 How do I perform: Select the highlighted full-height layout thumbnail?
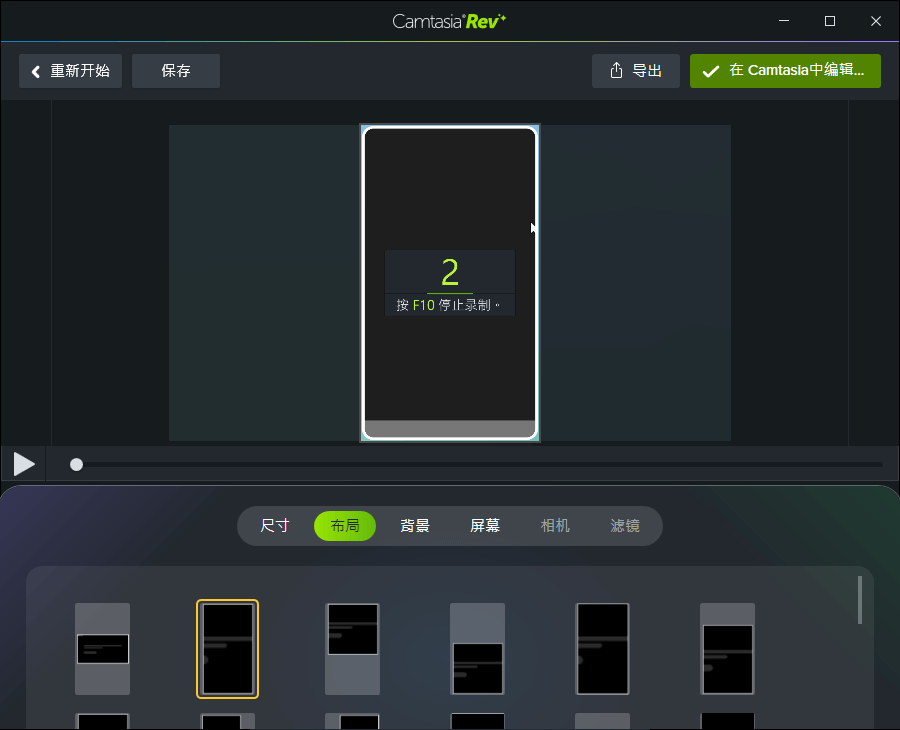[x=227, y=649]
